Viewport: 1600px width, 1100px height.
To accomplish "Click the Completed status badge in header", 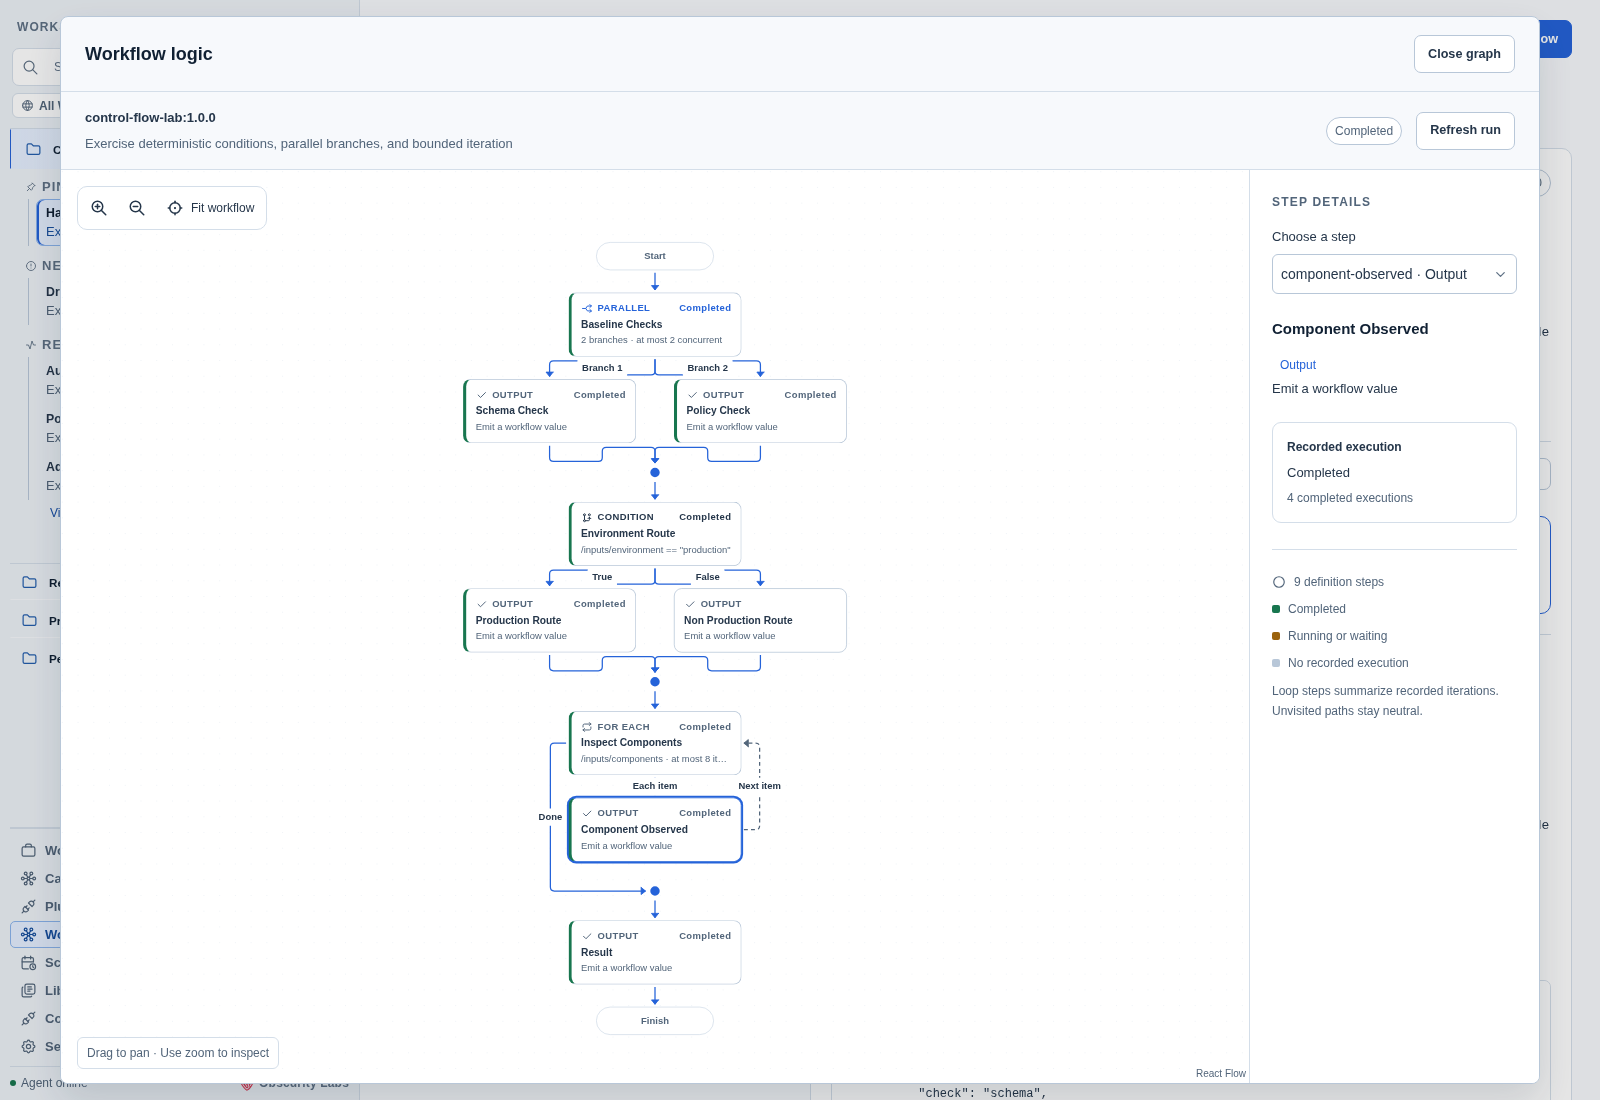I will 1363,131.
